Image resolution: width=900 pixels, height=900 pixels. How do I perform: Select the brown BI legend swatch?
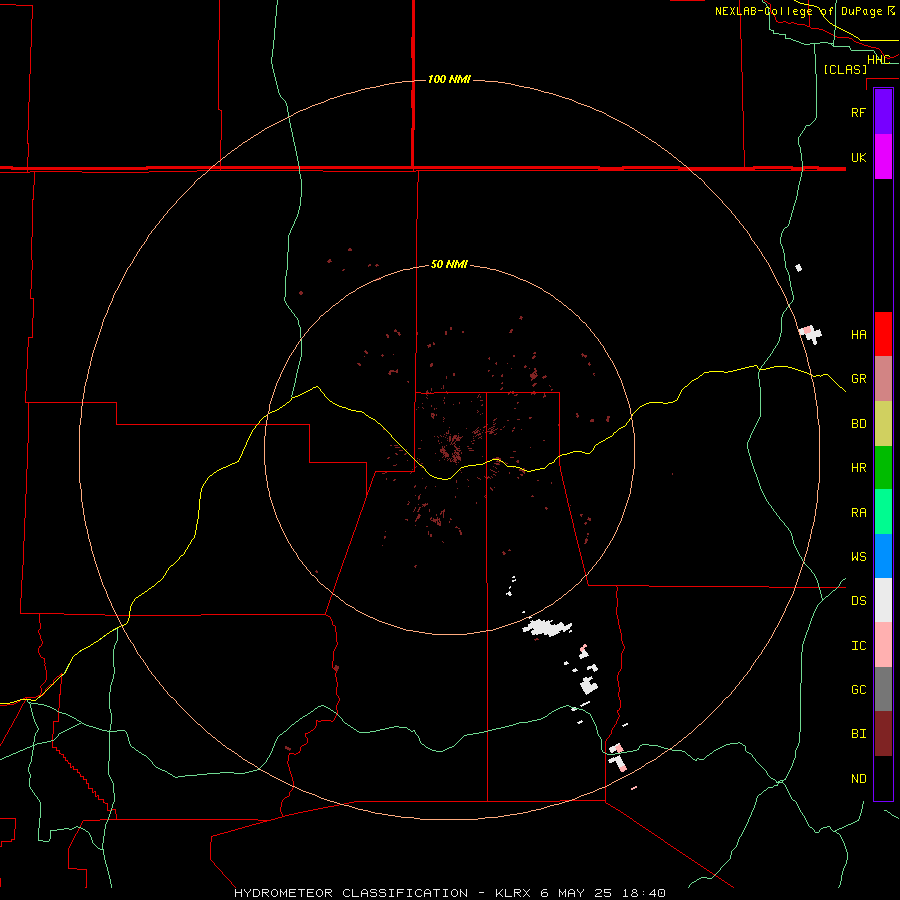[883, 734]
